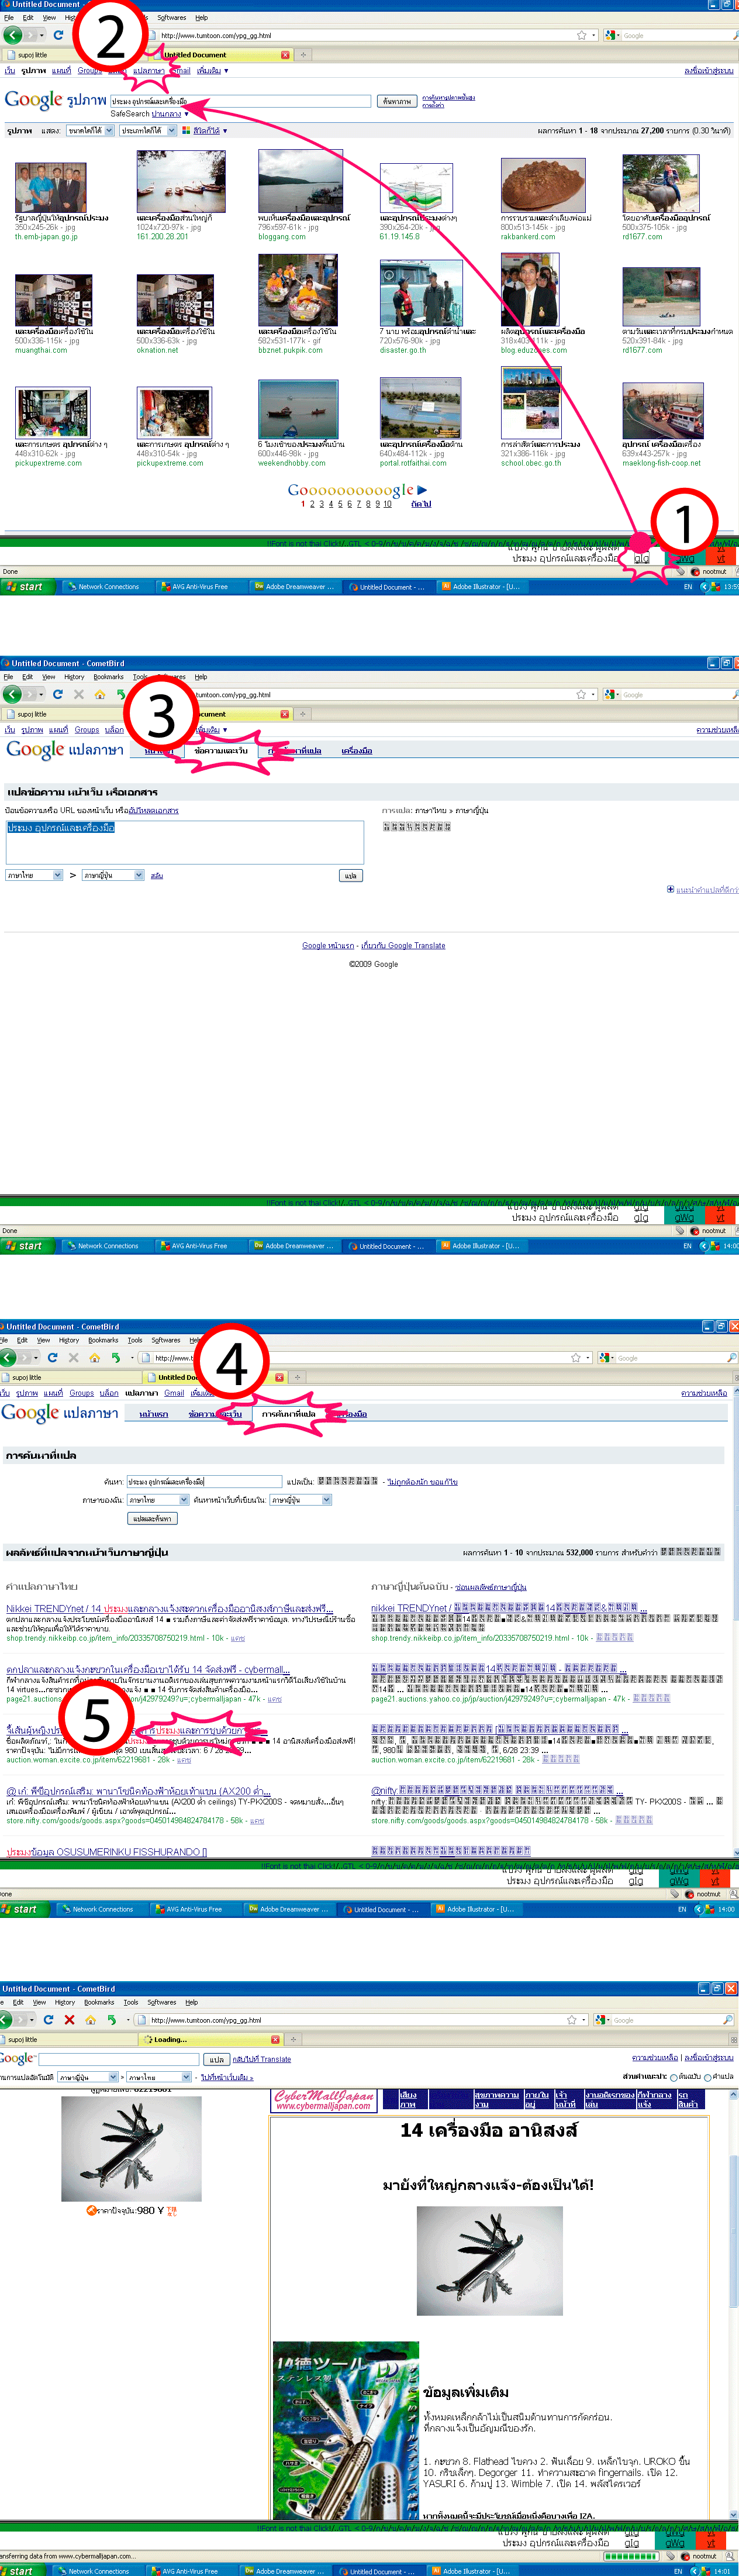Click Reload icon in CyberMall page window
The image size is (739, 2576).
pos(48,2020)
